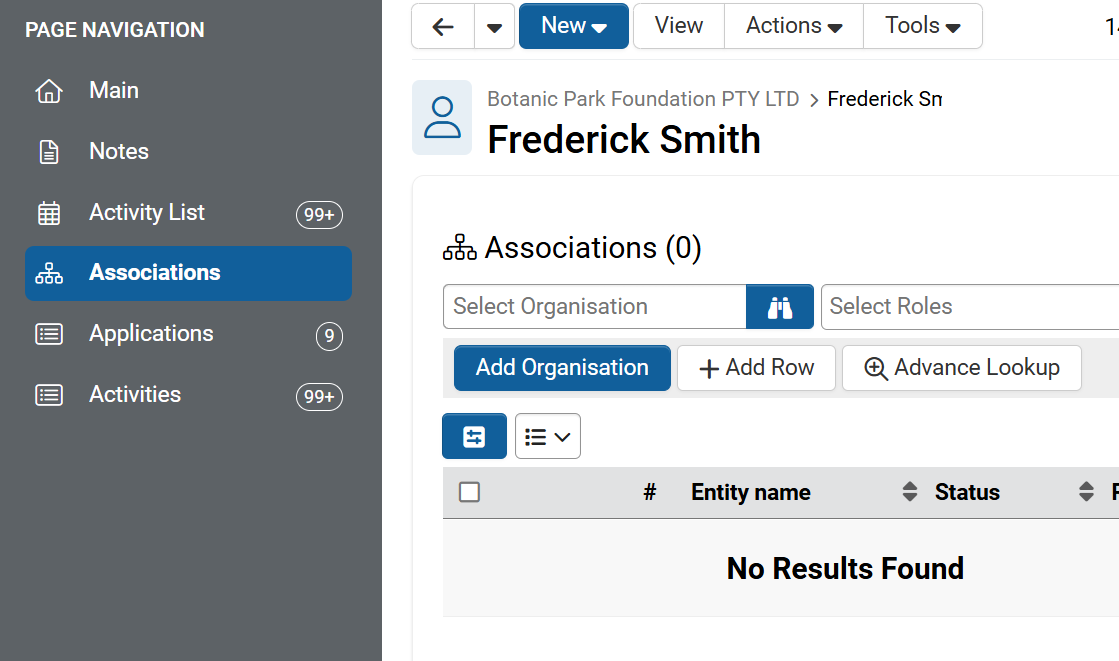Click the Select Organisation input field
This screenshot has width=1119, height=661.
(595, 307)
